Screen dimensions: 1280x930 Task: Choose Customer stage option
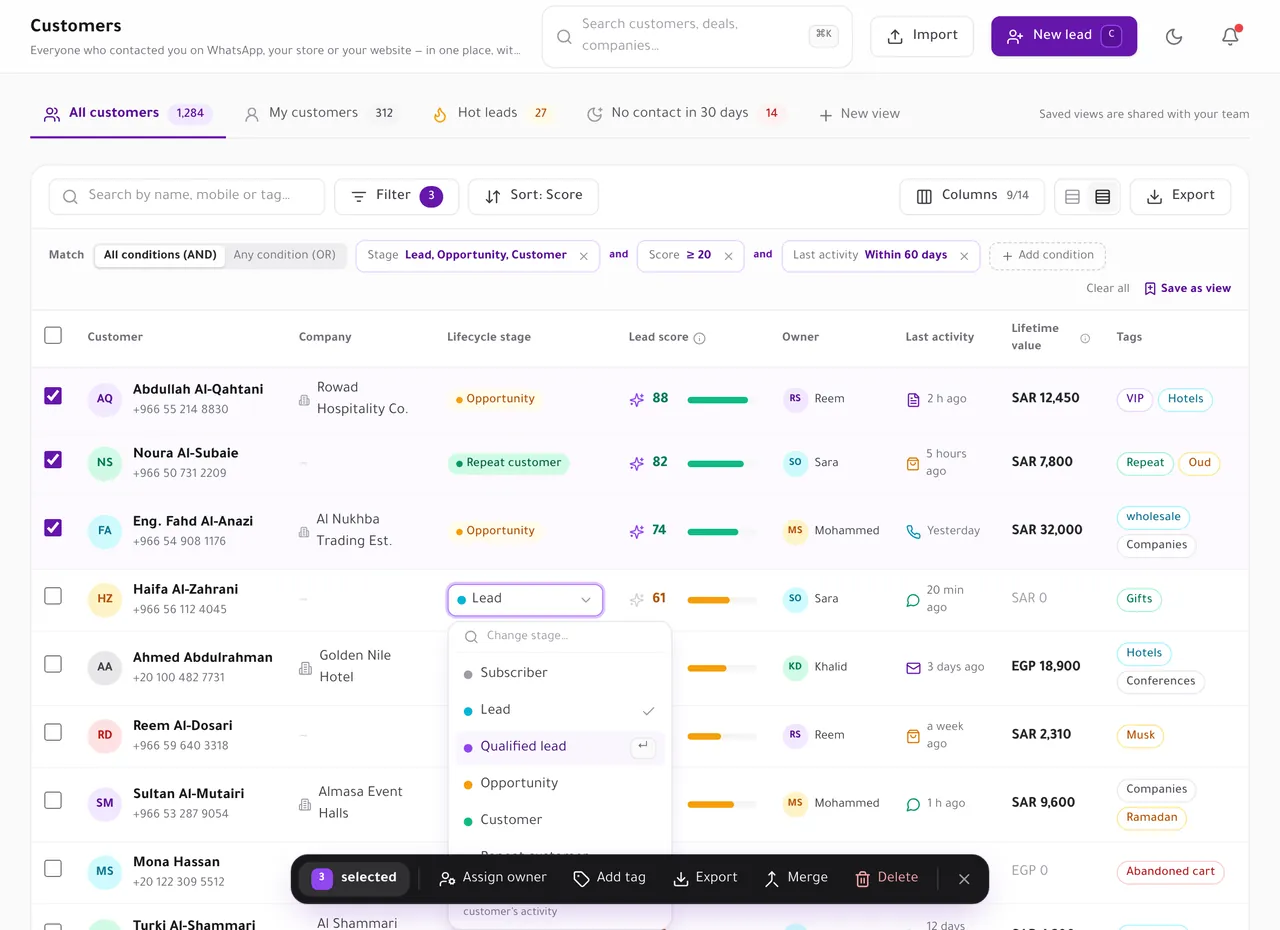(560, 820)
